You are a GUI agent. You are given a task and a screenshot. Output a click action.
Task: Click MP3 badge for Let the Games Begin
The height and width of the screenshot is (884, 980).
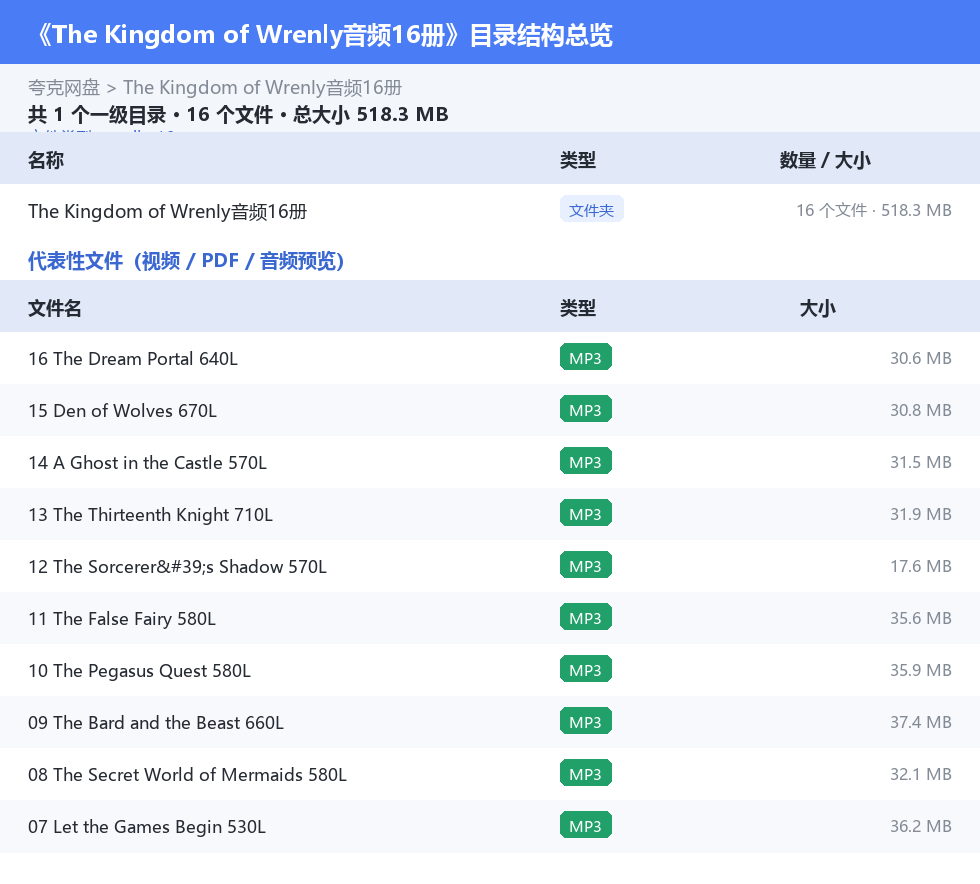[586, 825]
